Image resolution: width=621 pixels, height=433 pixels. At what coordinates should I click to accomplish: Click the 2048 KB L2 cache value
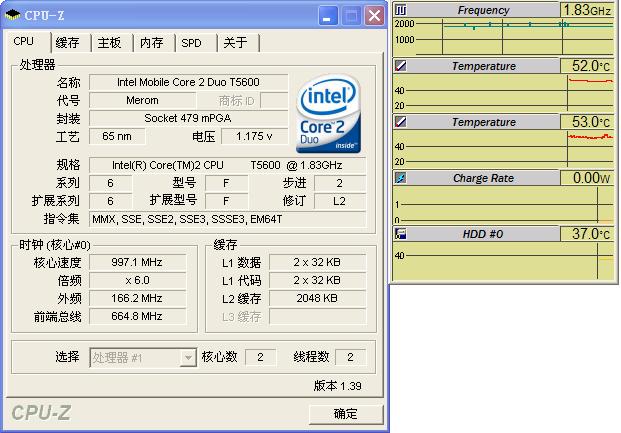pos(317,298)
